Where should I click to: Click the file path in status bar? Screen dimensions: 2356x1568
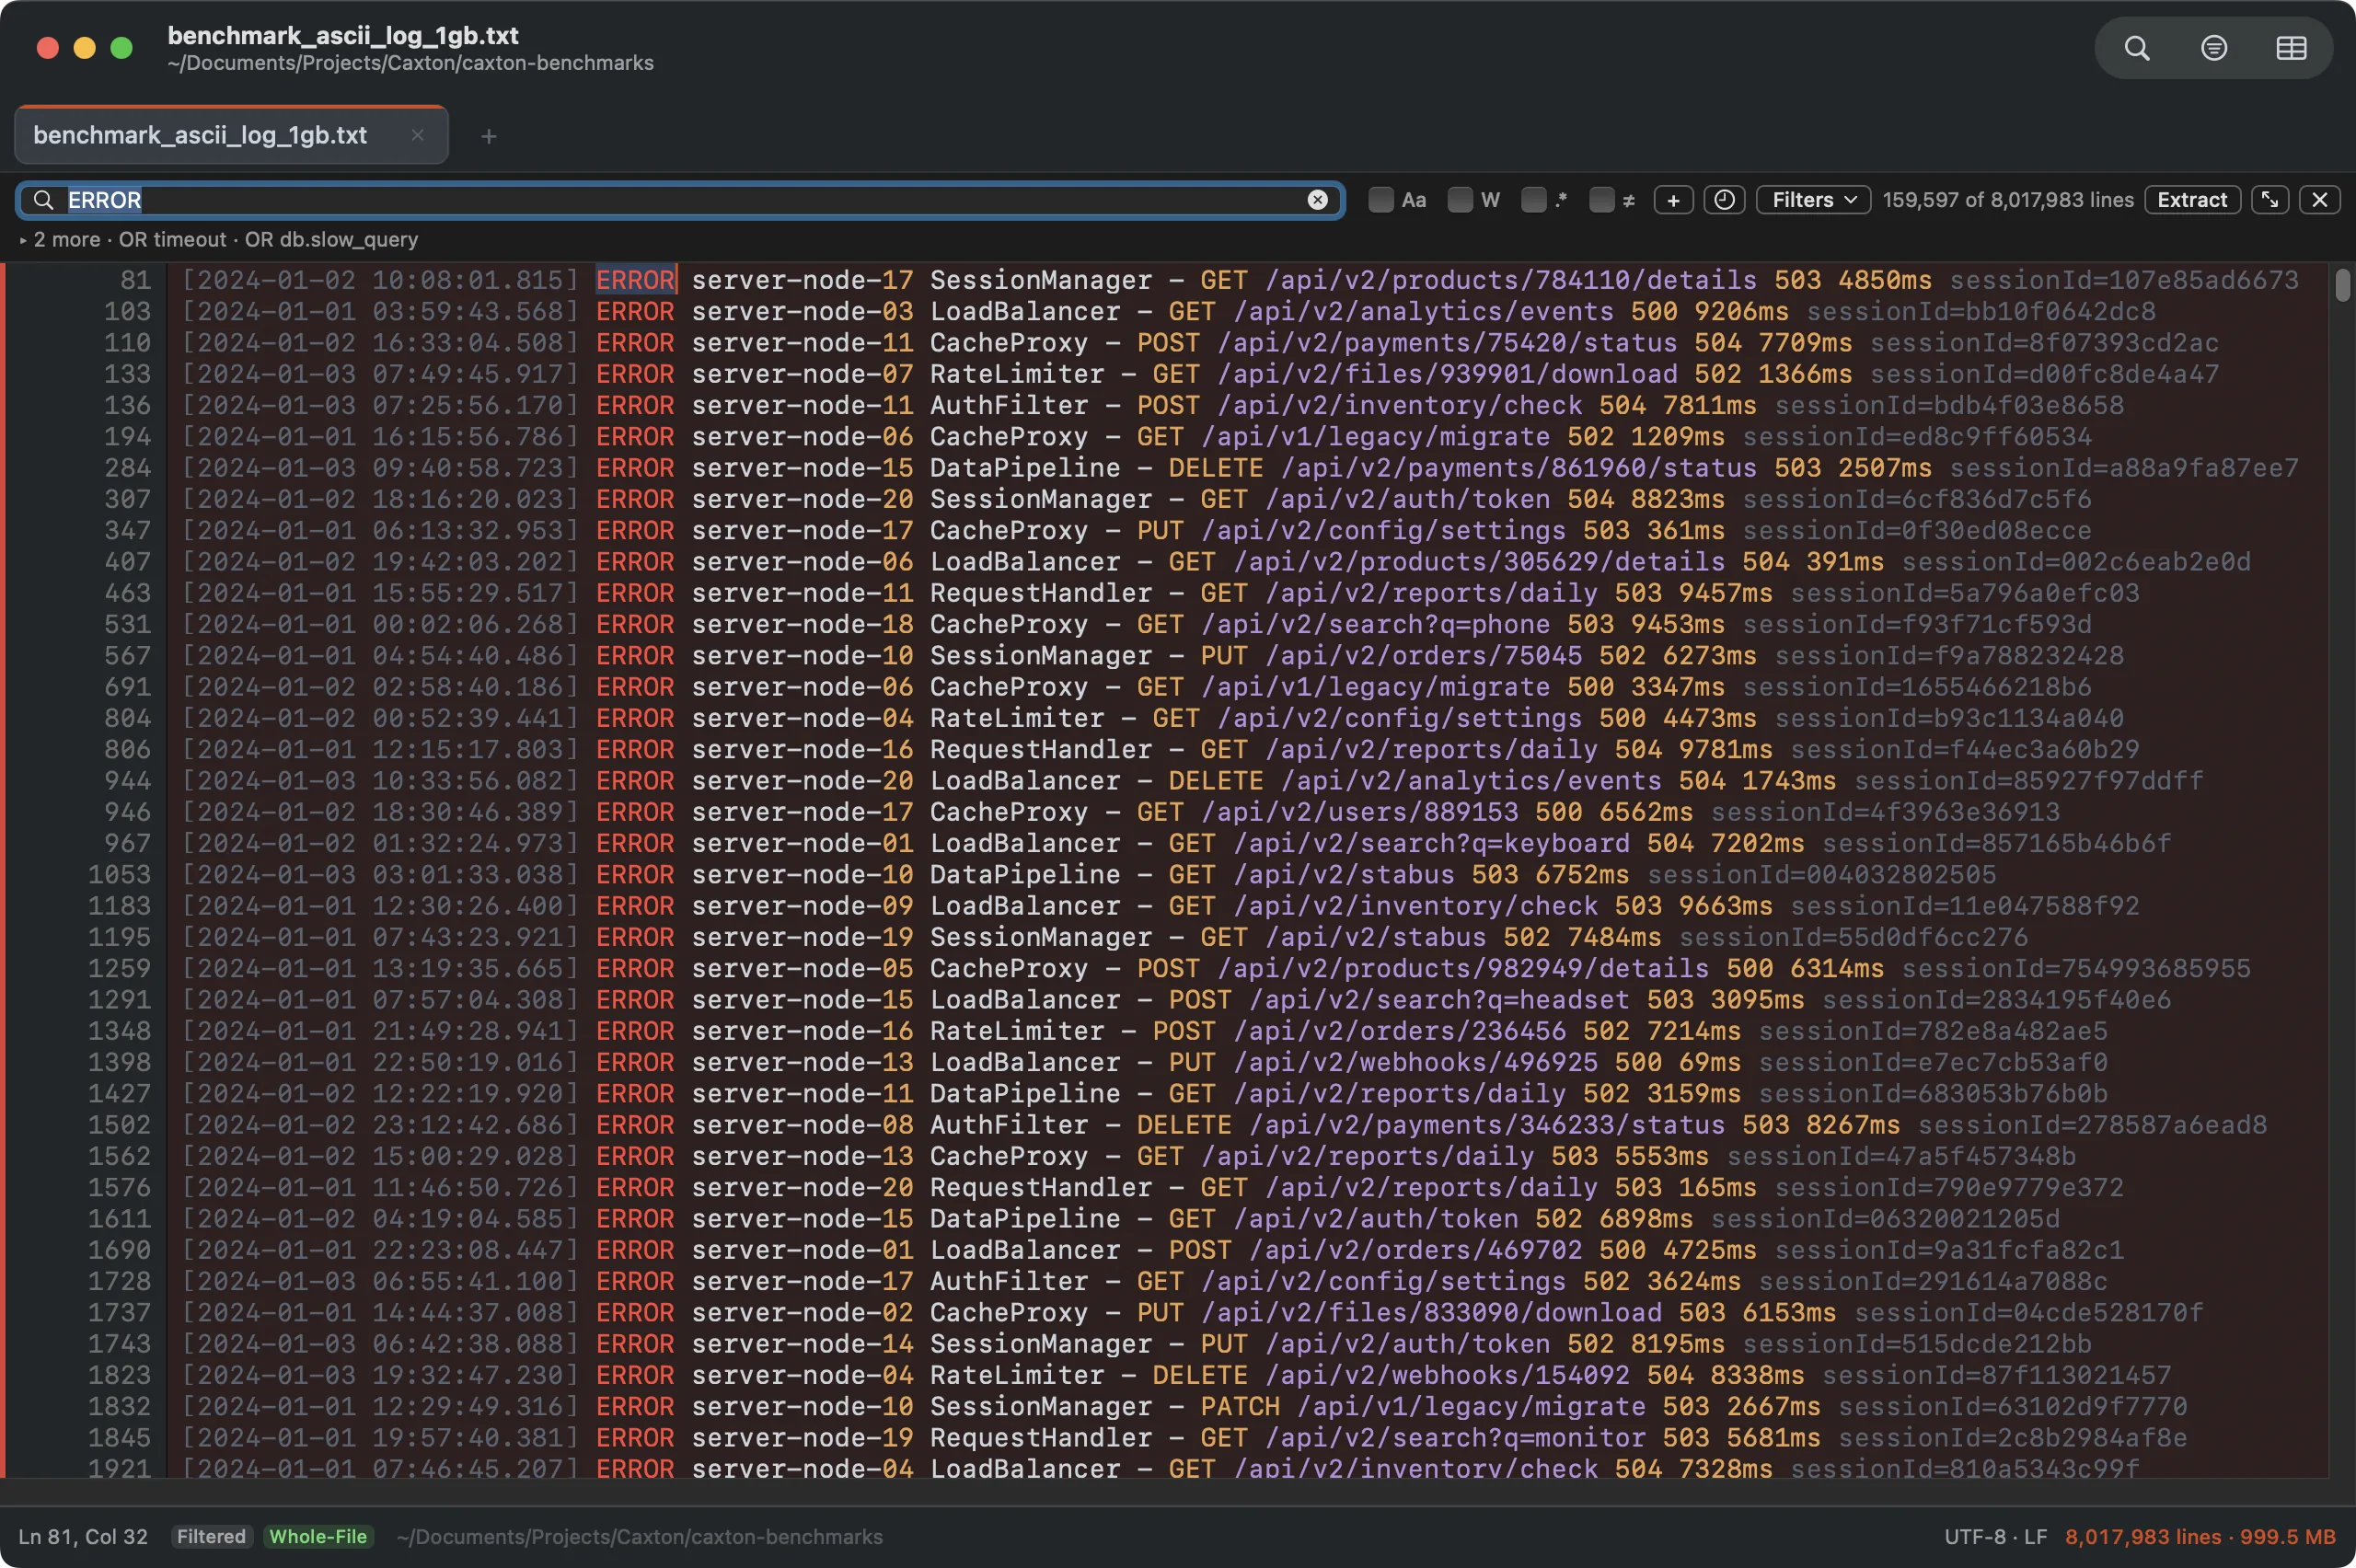[639, 1537]
